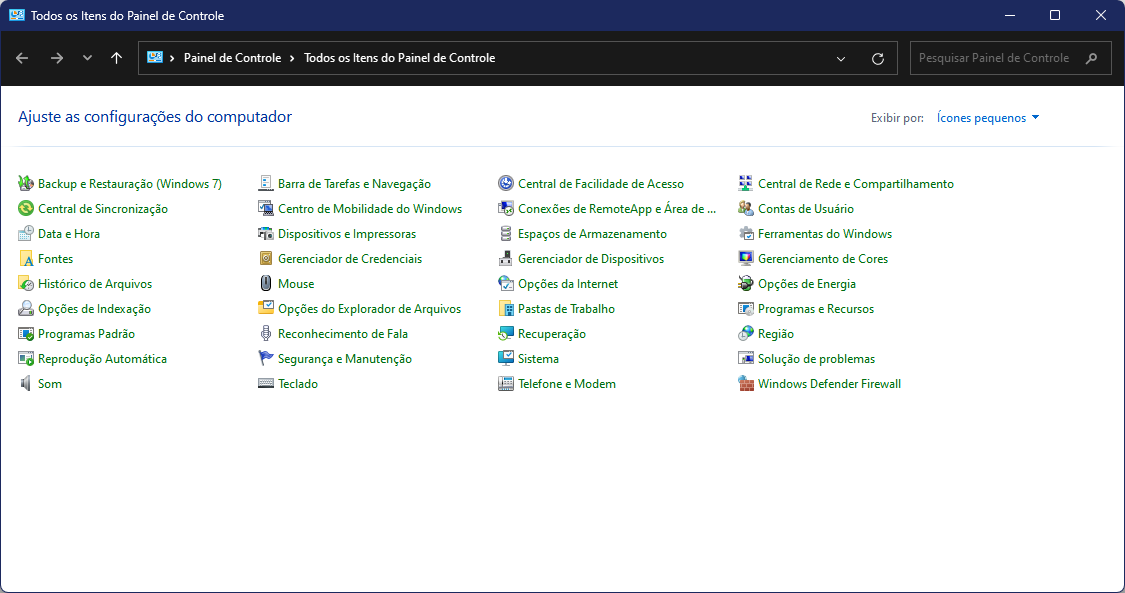The width and height of the screenshot is (1125, 593).
Task: Click Barra de Tarefas e Navegação icon
Action: [x=266, y=184]
